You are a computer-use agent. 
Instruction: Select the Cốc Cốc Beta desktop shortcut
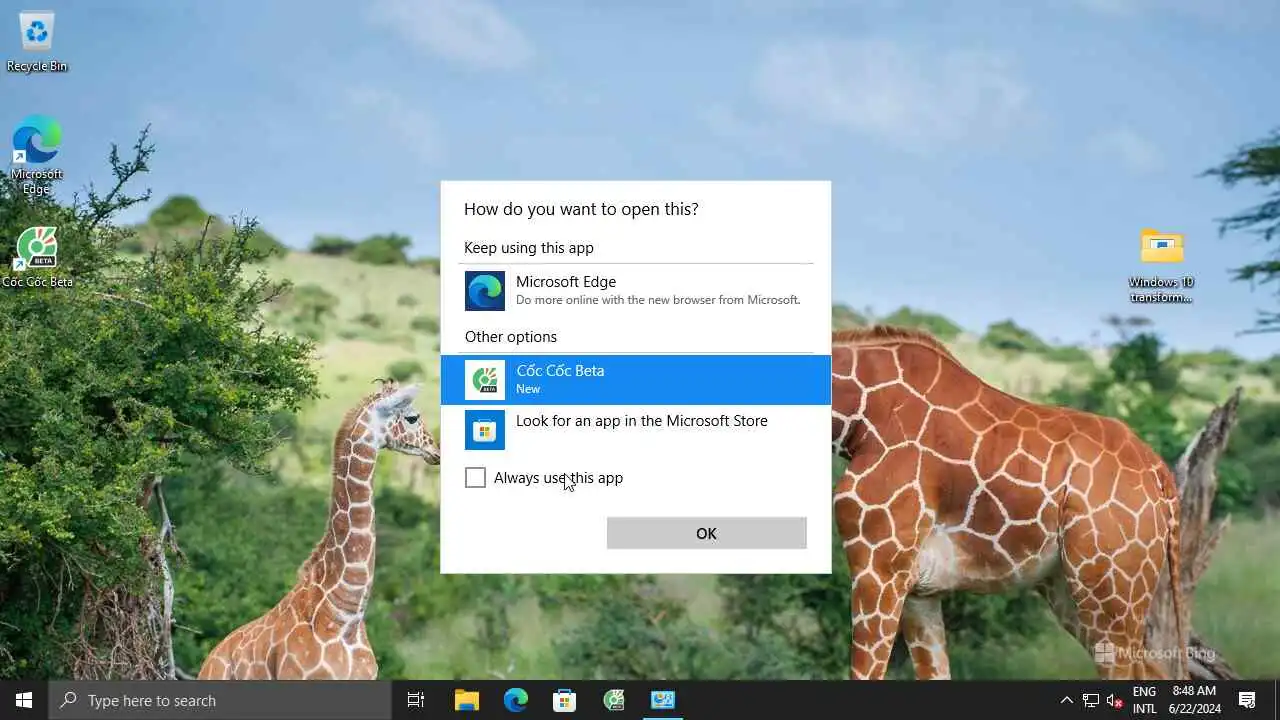tap(37, 257)
